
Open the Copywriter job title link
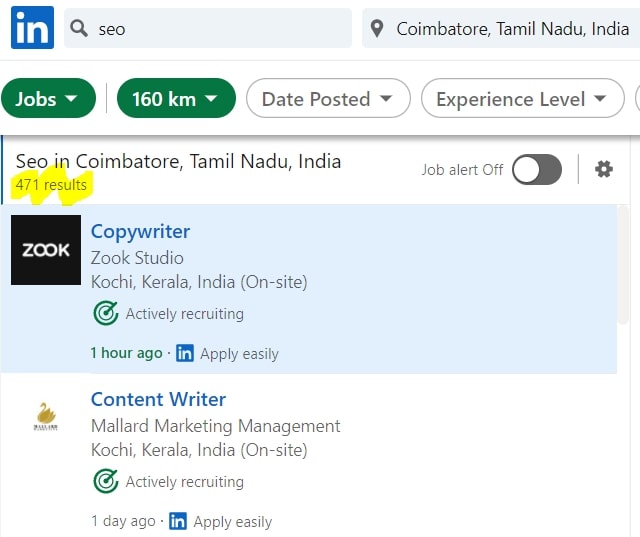pyautogui.click(x=140, y=231)
